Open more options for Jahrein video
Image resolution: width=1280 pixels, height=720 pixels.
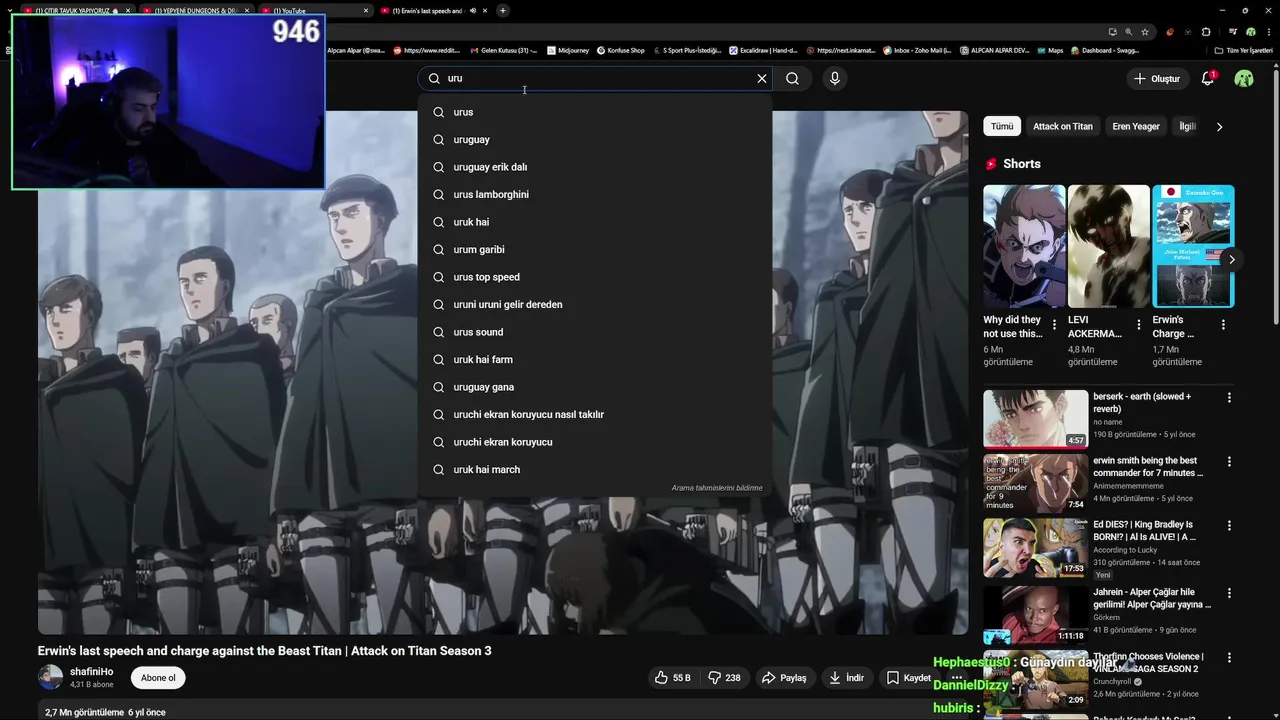coord(1229,593)
